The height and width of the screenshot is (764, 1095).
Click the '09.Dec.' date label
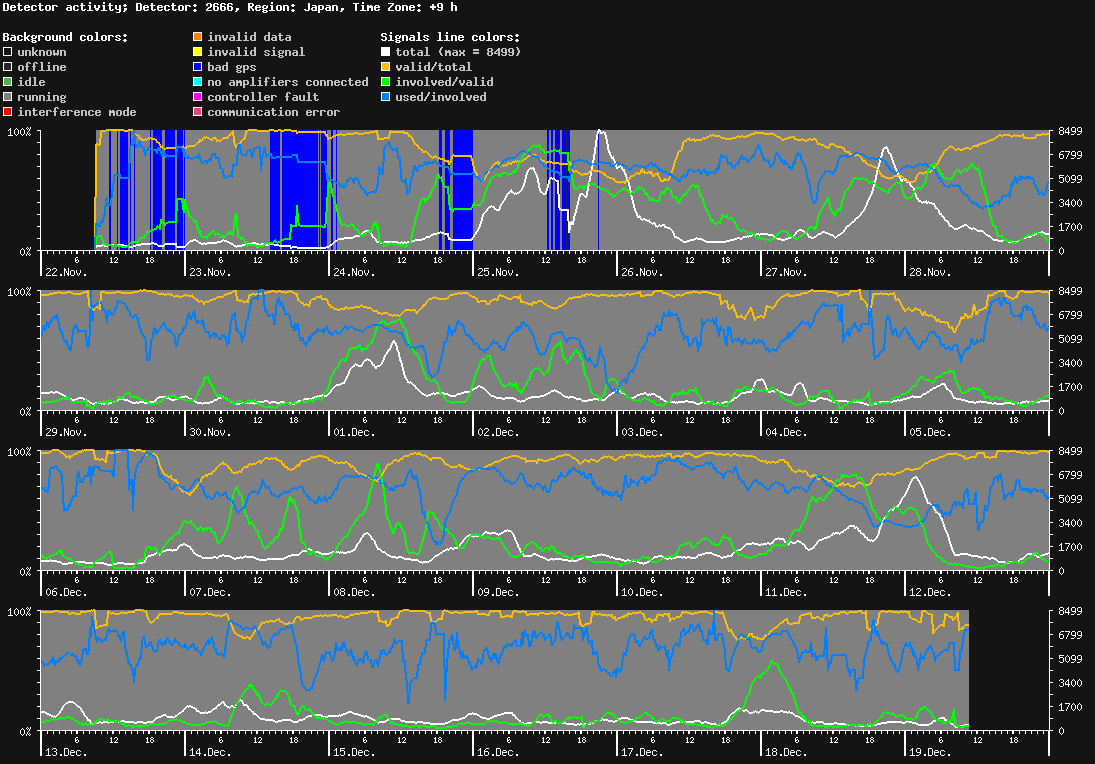pyautogui.click(x=498, y=592)
